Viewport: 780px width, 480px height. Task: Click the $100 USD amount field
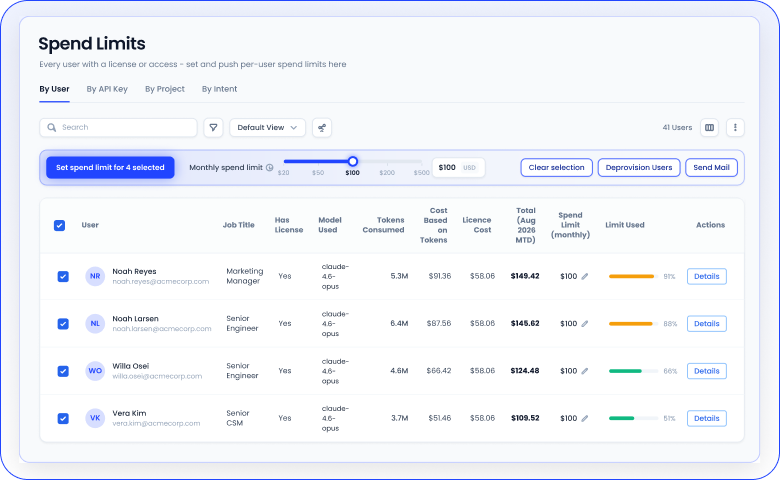tap(458, 168)
